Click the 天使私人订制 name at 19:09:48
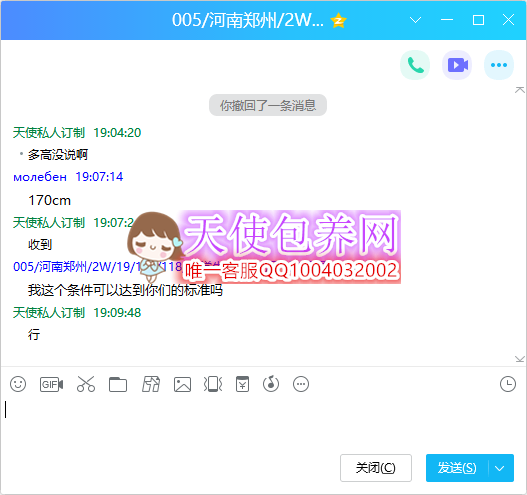This screenshot has height=495, width=527. click(x=49, y=313)
